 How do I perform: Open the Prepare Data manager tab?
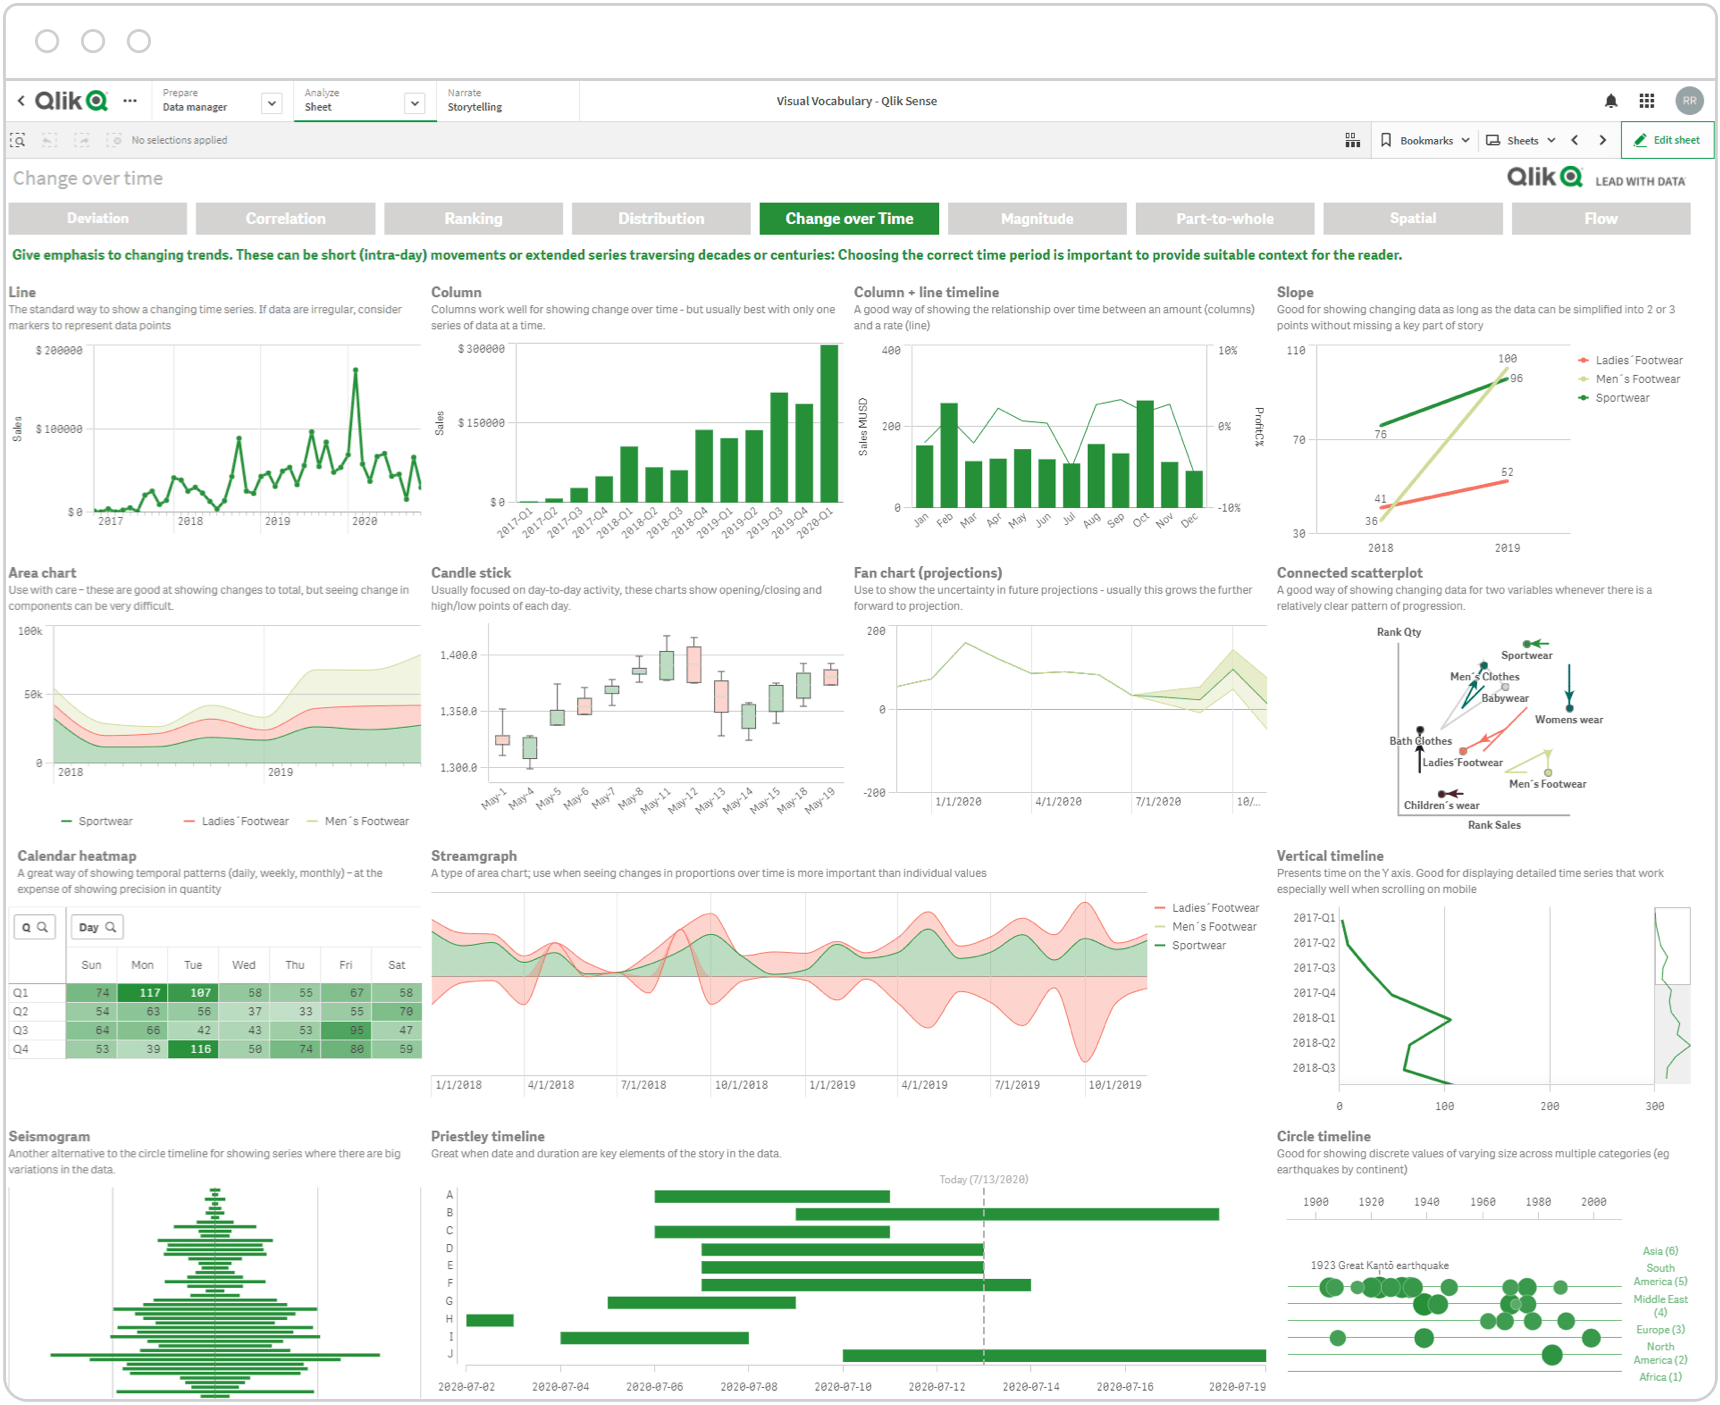[205, 101]
